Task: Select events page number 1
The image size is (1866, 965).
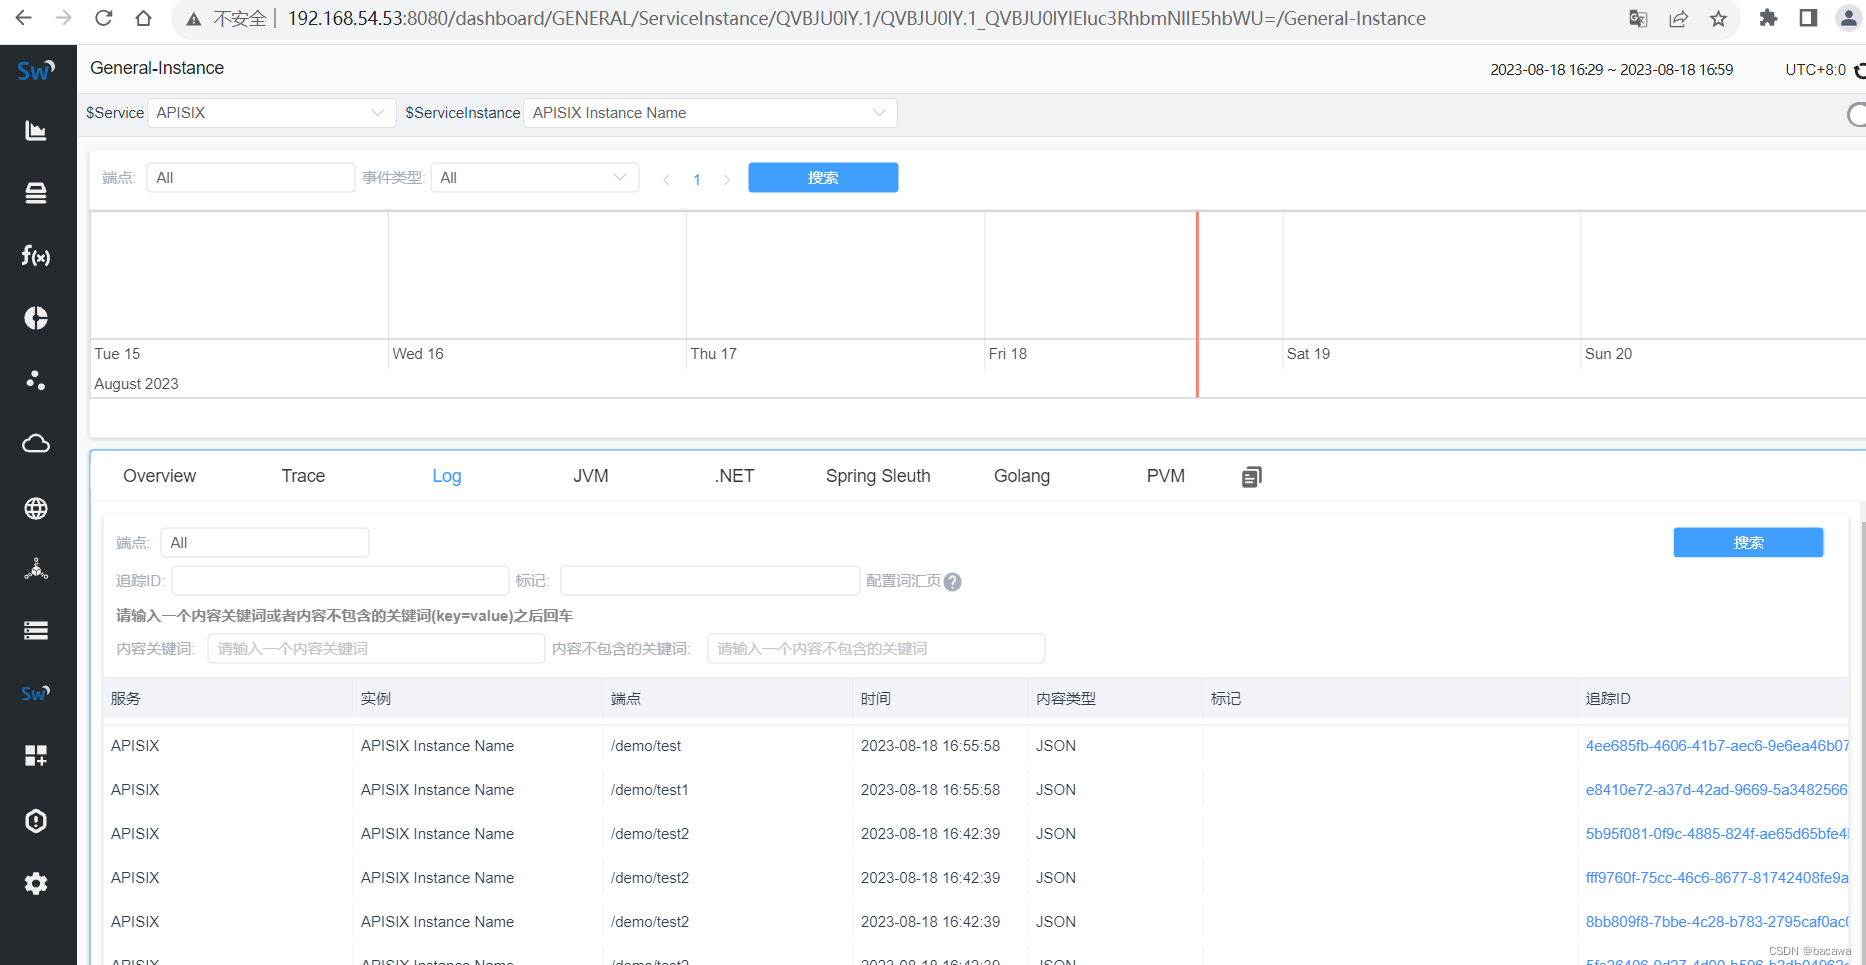Action: 697,180
